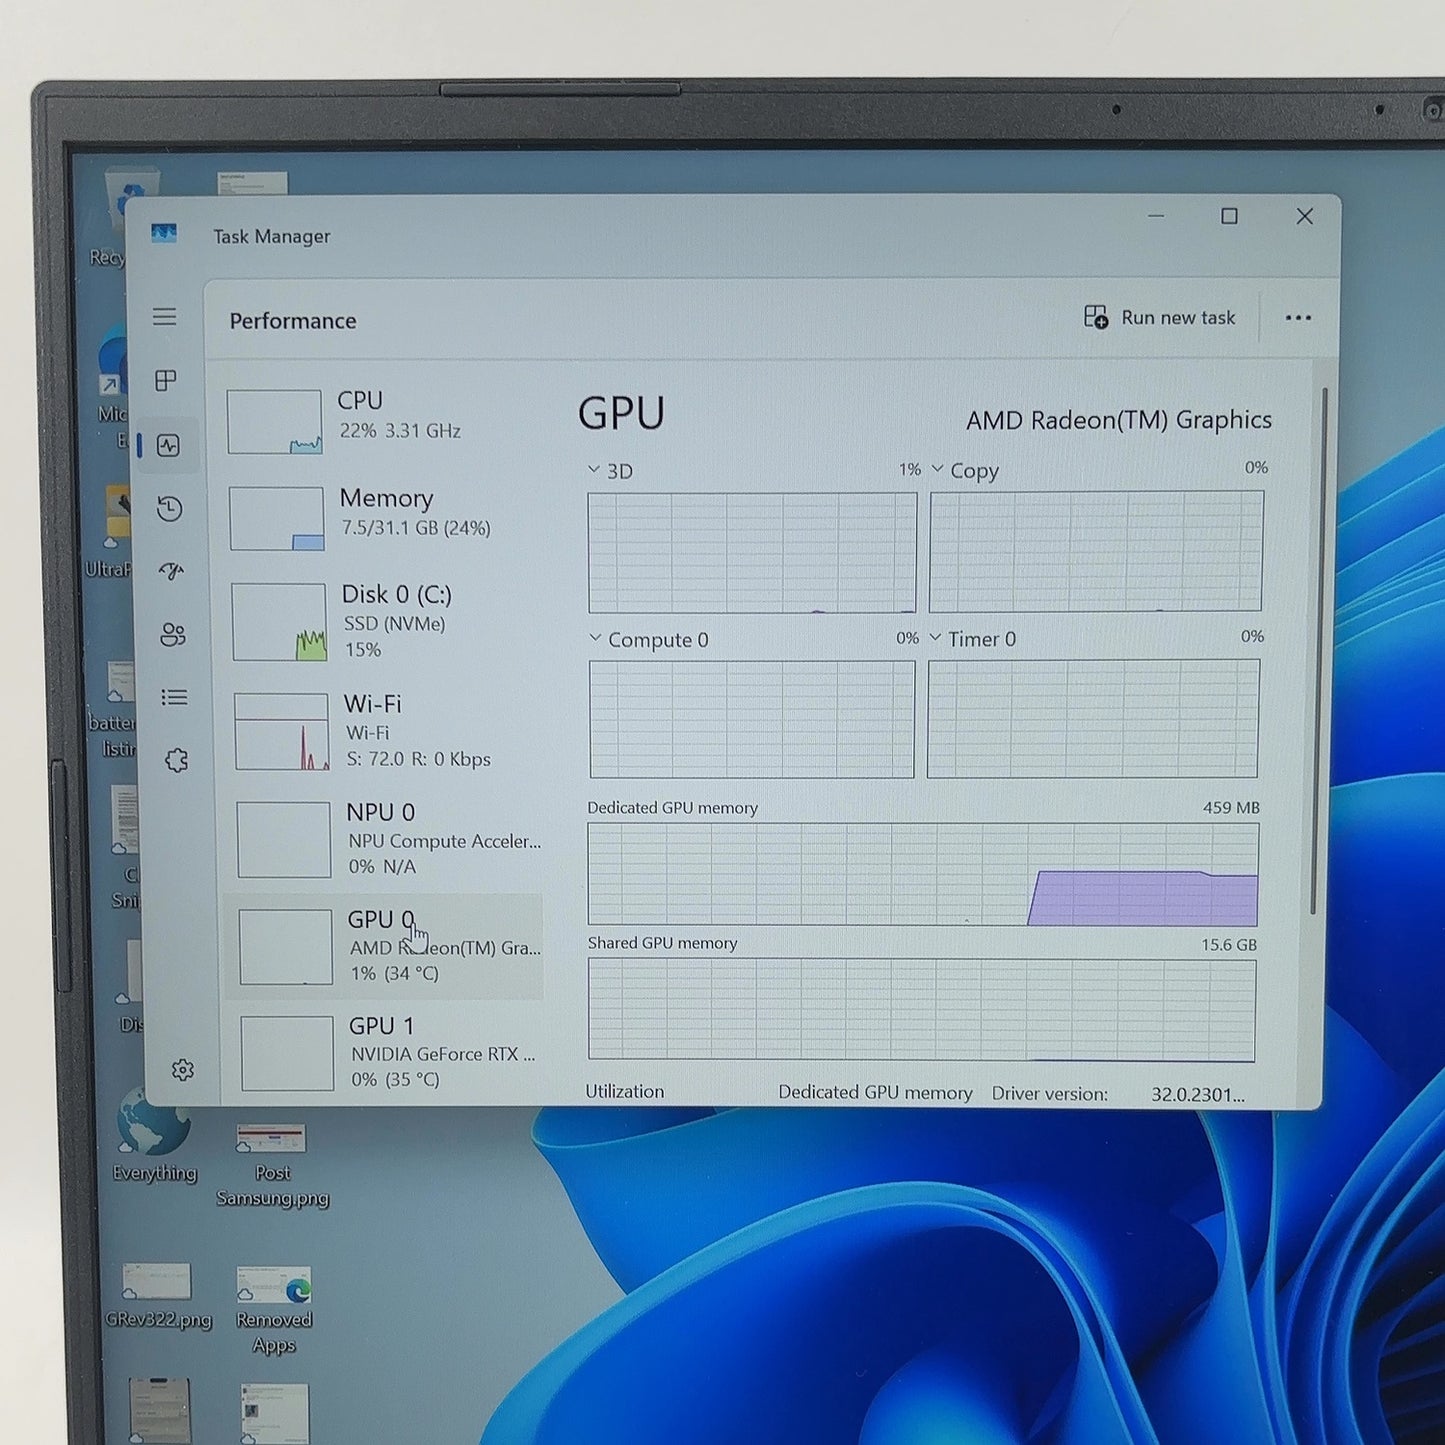Click the Run new task button
Screen dimensions: 1445x1445
pyautogui.click(x=1160, y=318)
